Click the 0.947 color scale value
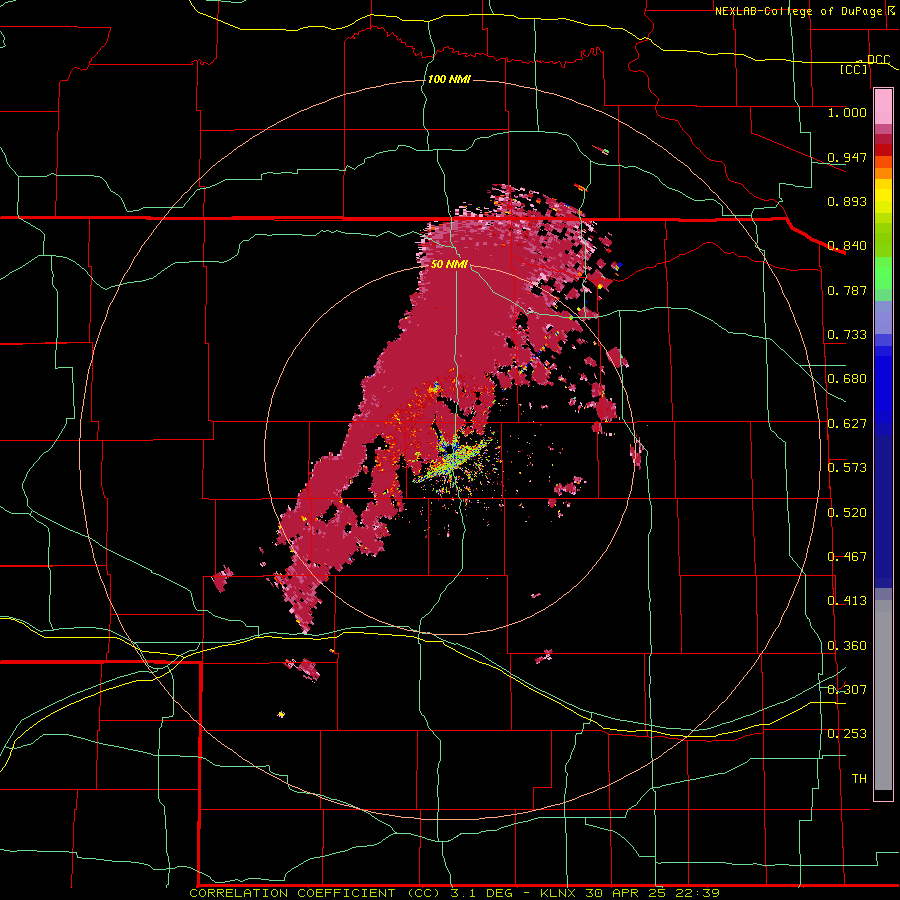The image size is (900, 900). (847, 157)
